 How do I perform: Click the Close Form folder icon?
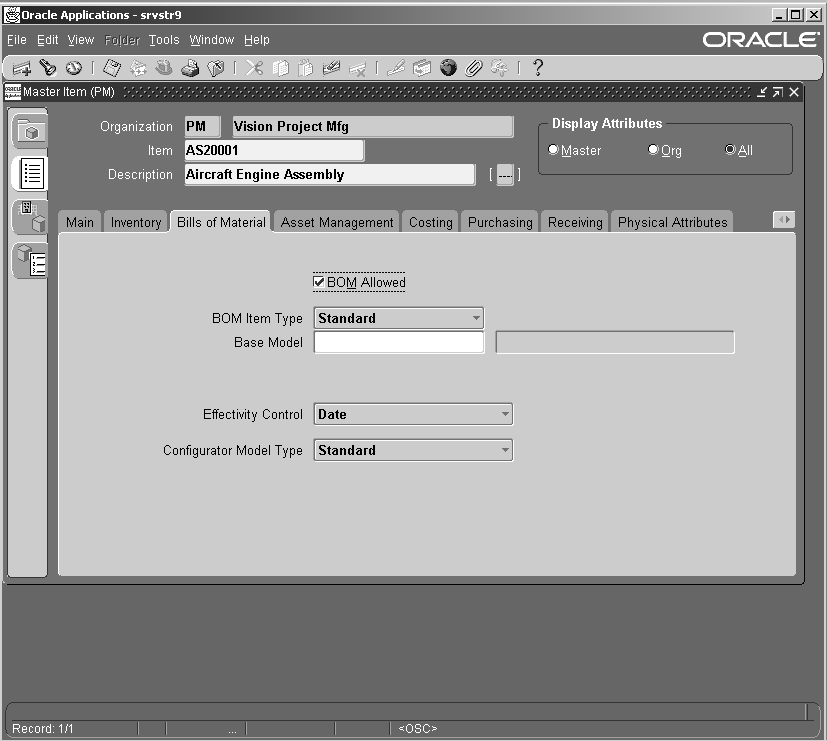(x=216, y=68)
